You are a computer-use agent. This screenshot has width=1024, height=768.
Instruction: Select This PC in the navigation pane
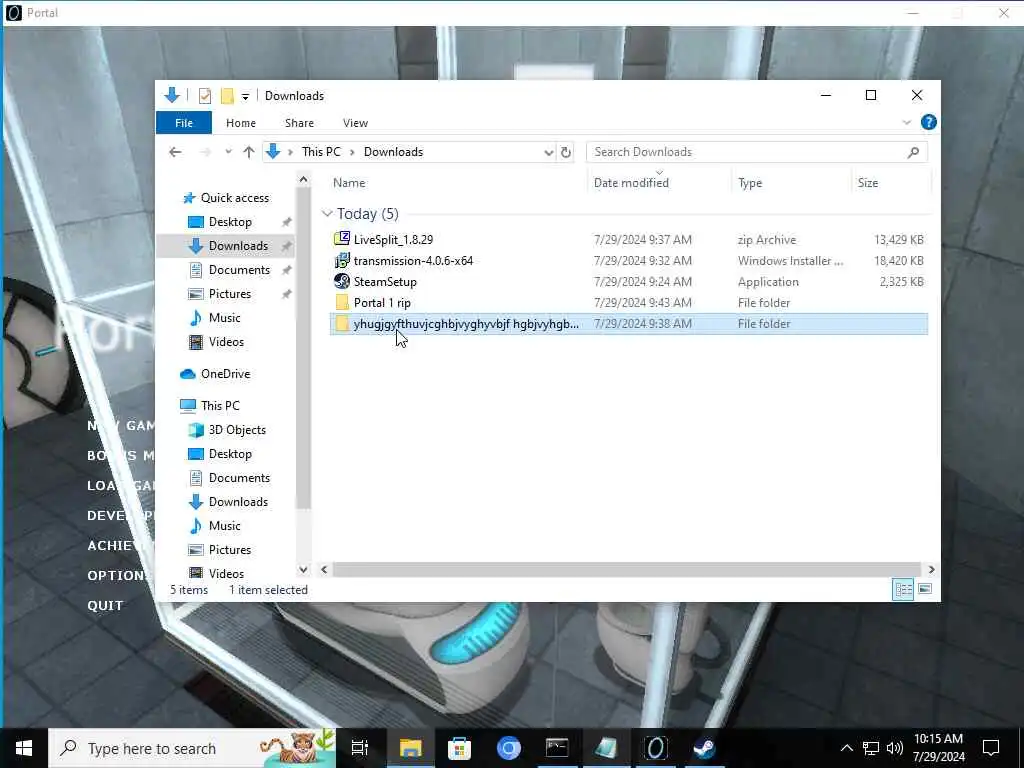[210, 406]
